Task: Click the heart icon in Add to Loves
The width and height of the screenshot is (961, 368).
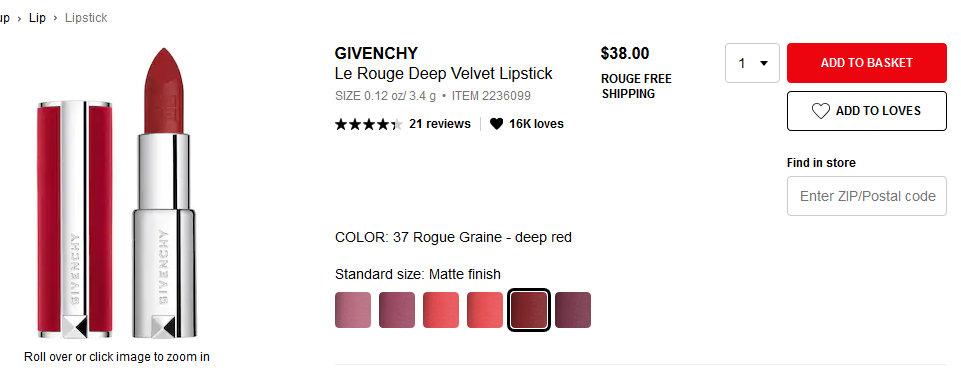Action: (821, 111)
